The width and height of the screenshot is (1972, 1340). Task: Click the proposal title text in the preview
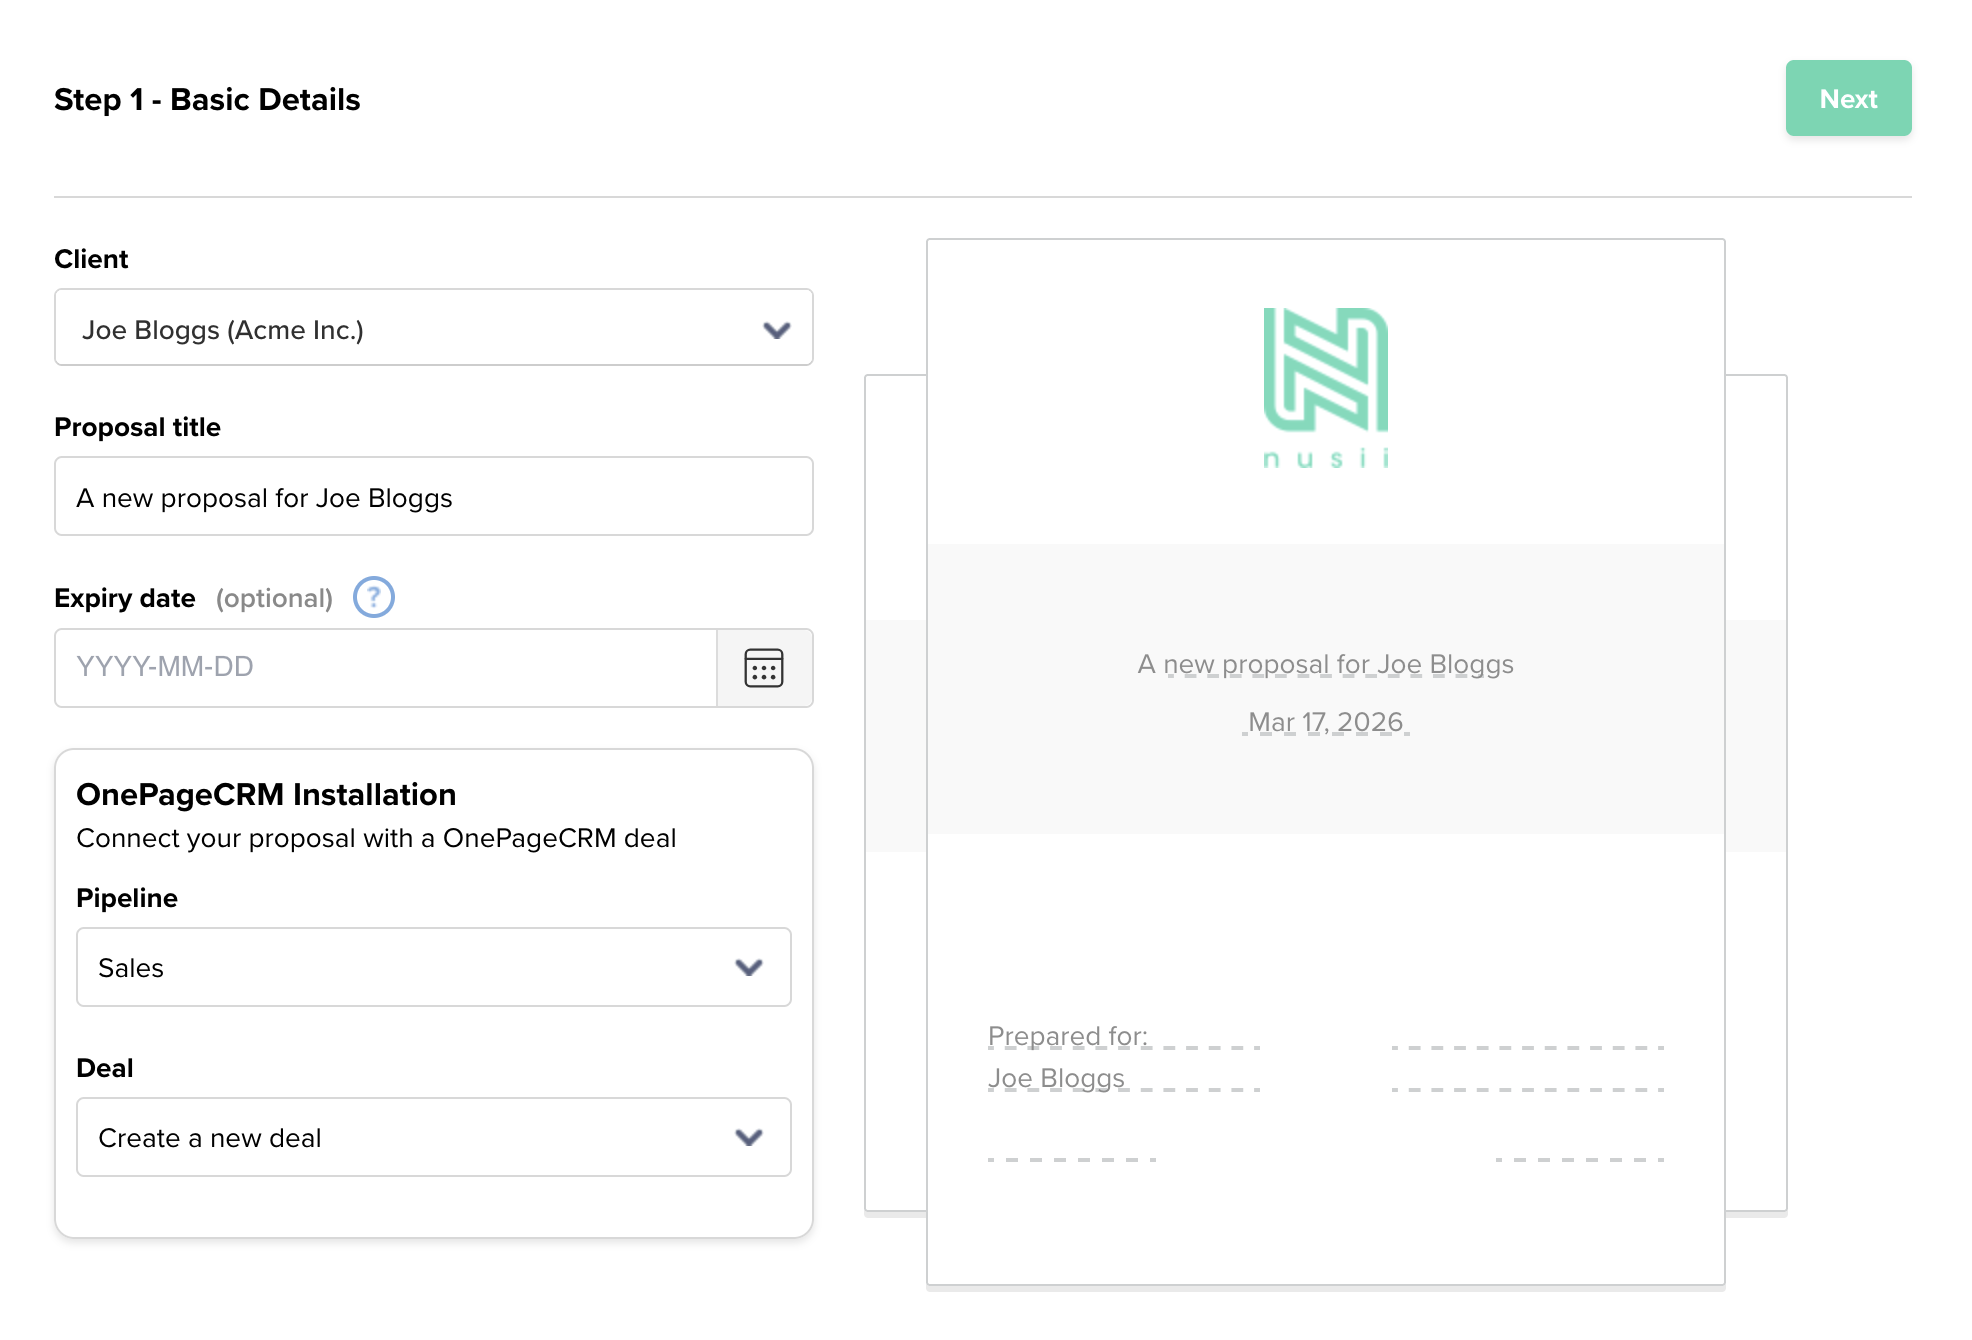click(x=1324, y=663)
